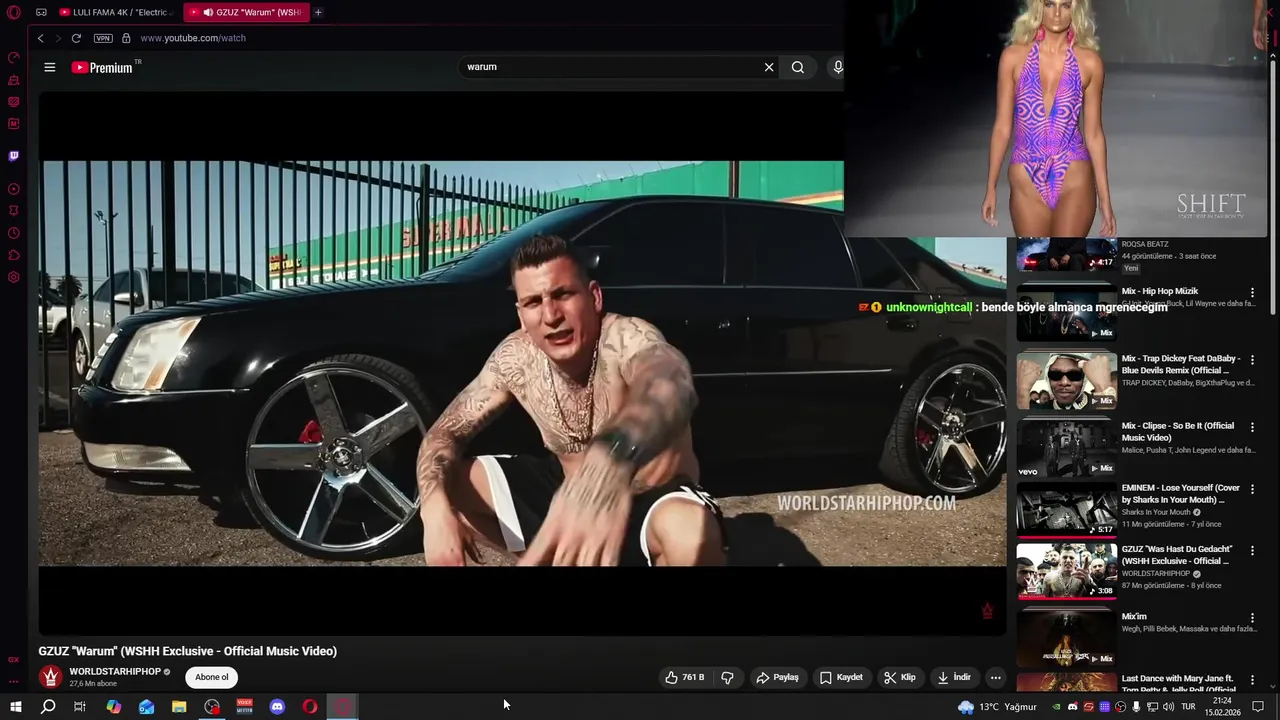Open History clock icon in sidebar
The width and height of the screenshot is (1280, 720).
[14, 233]
